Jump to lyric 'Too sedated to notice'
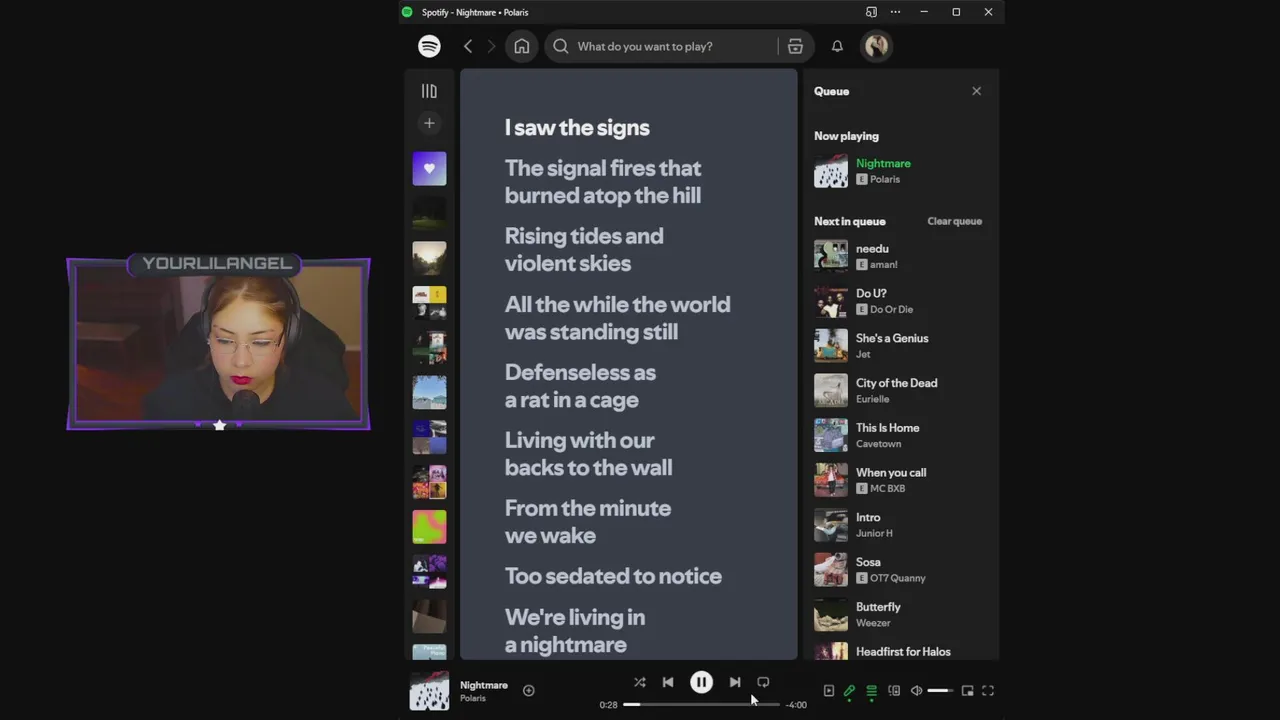The image size is (1280, 720). coord(613,576)
